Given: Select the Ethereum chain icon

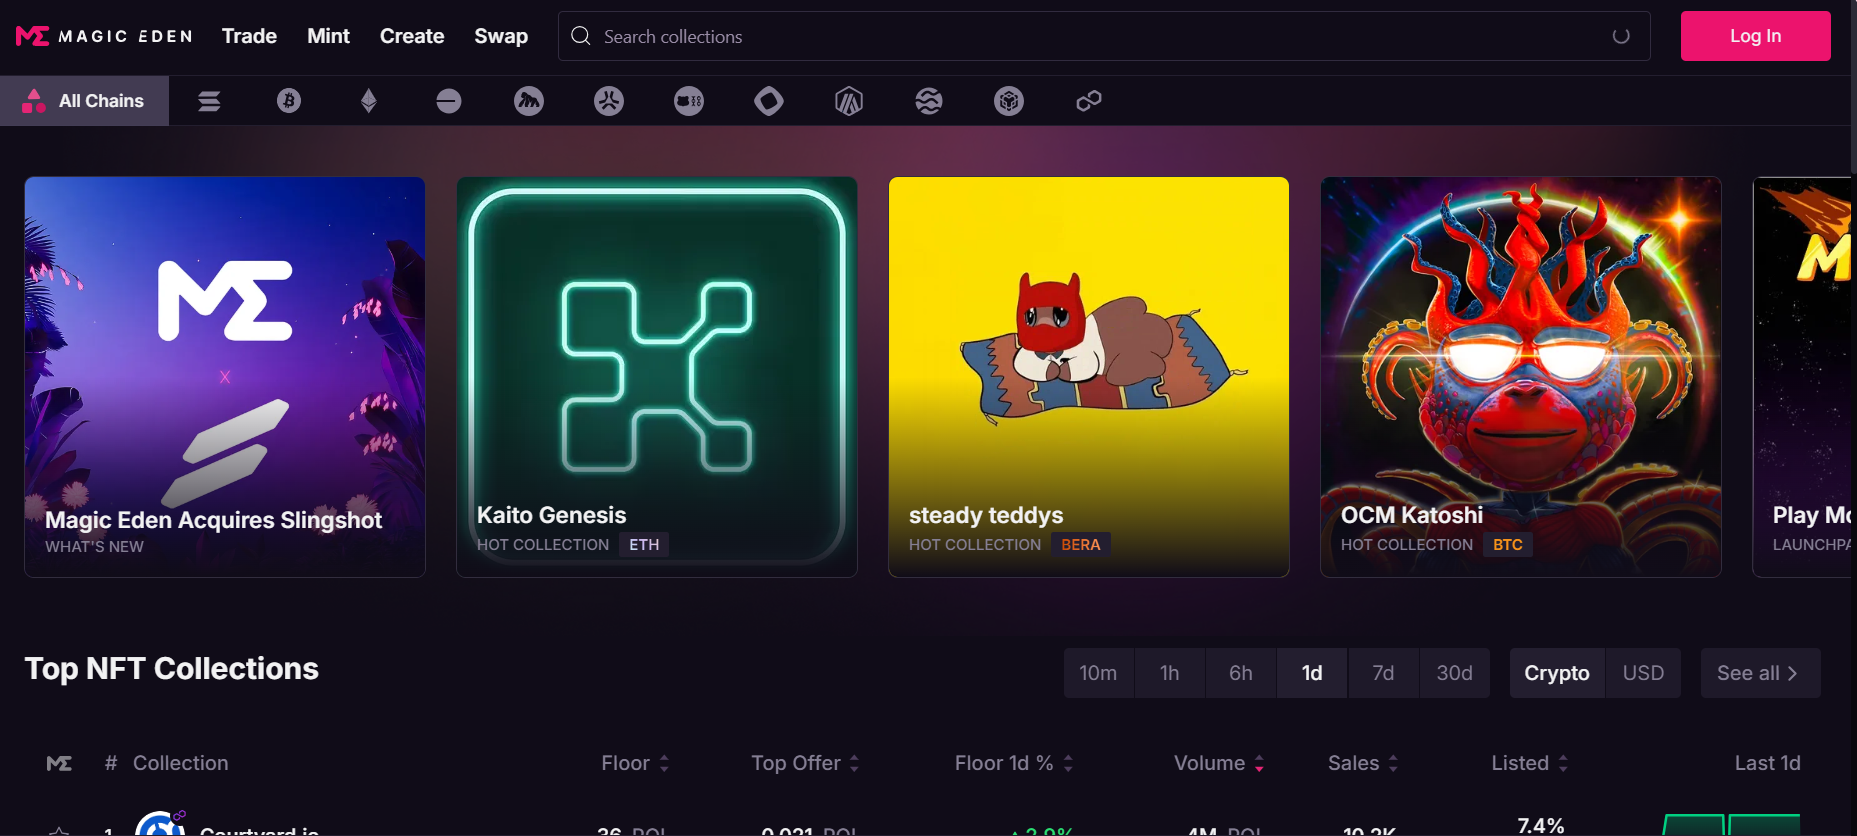Looking at the screenshot, I should tap(369, 101).
